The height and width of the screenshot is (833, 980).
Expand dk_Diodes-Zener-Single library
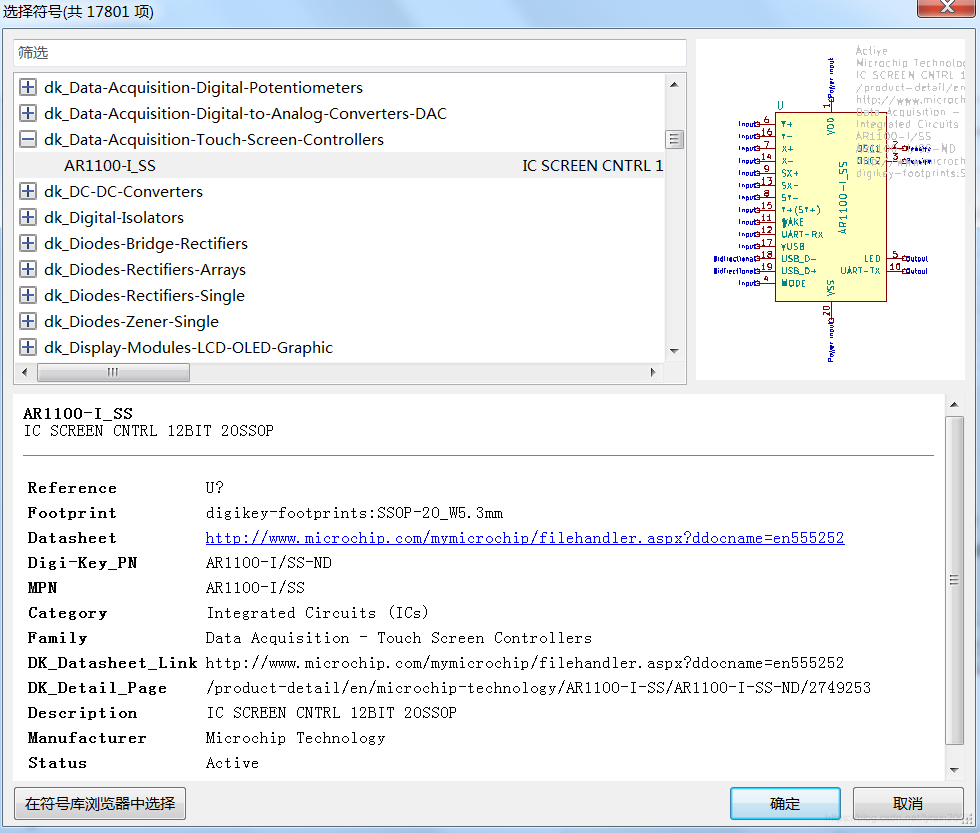[28, 321]
